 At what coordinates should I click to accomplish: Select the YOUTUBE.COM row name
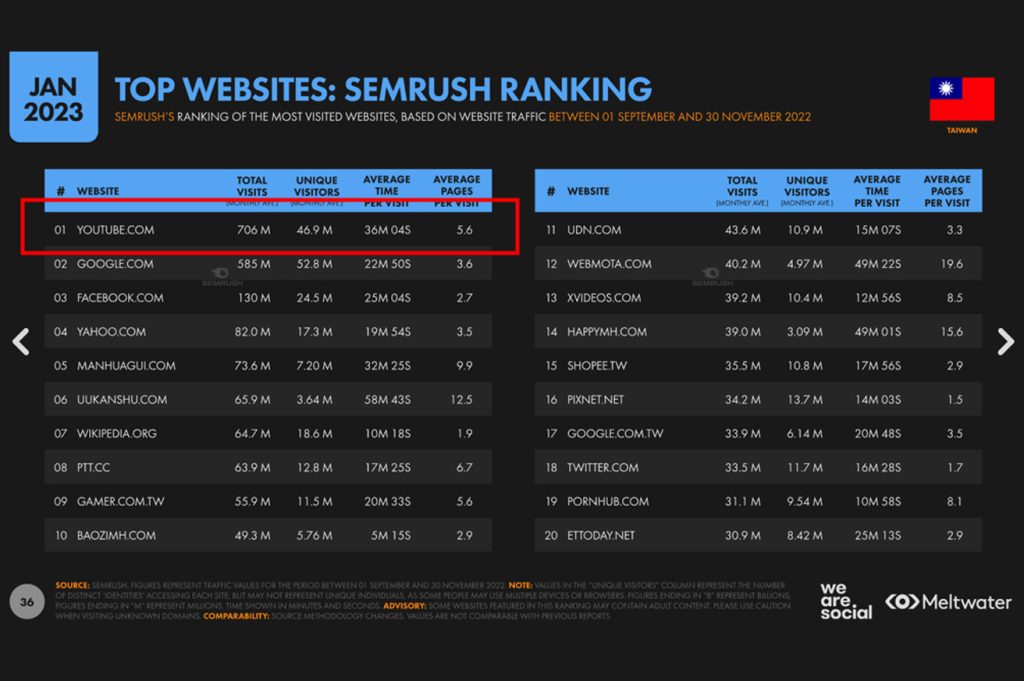[x=116, y=230]
